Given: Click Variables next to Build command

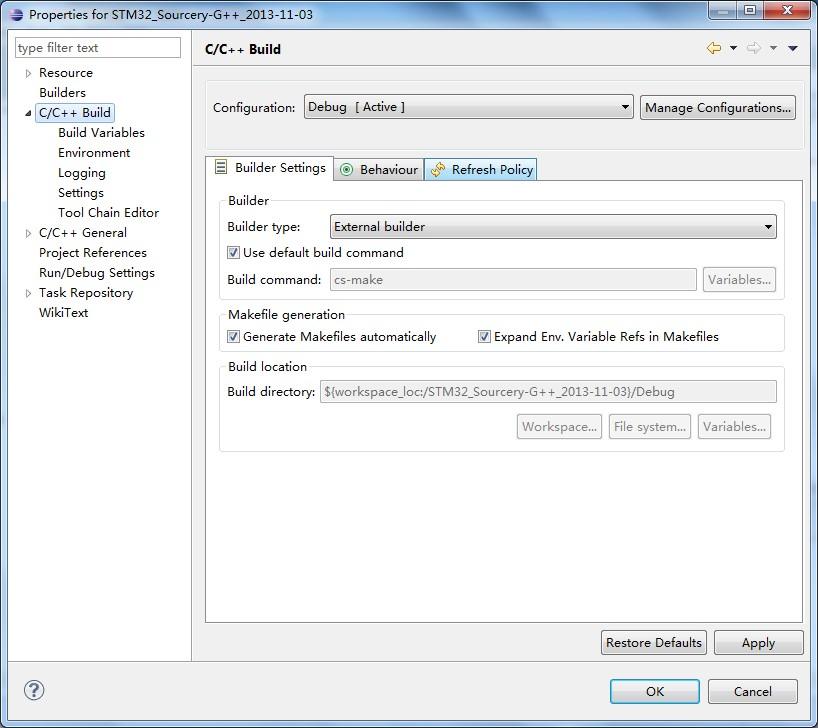Looking at the screenshot, I should click(x=740, y=280).
